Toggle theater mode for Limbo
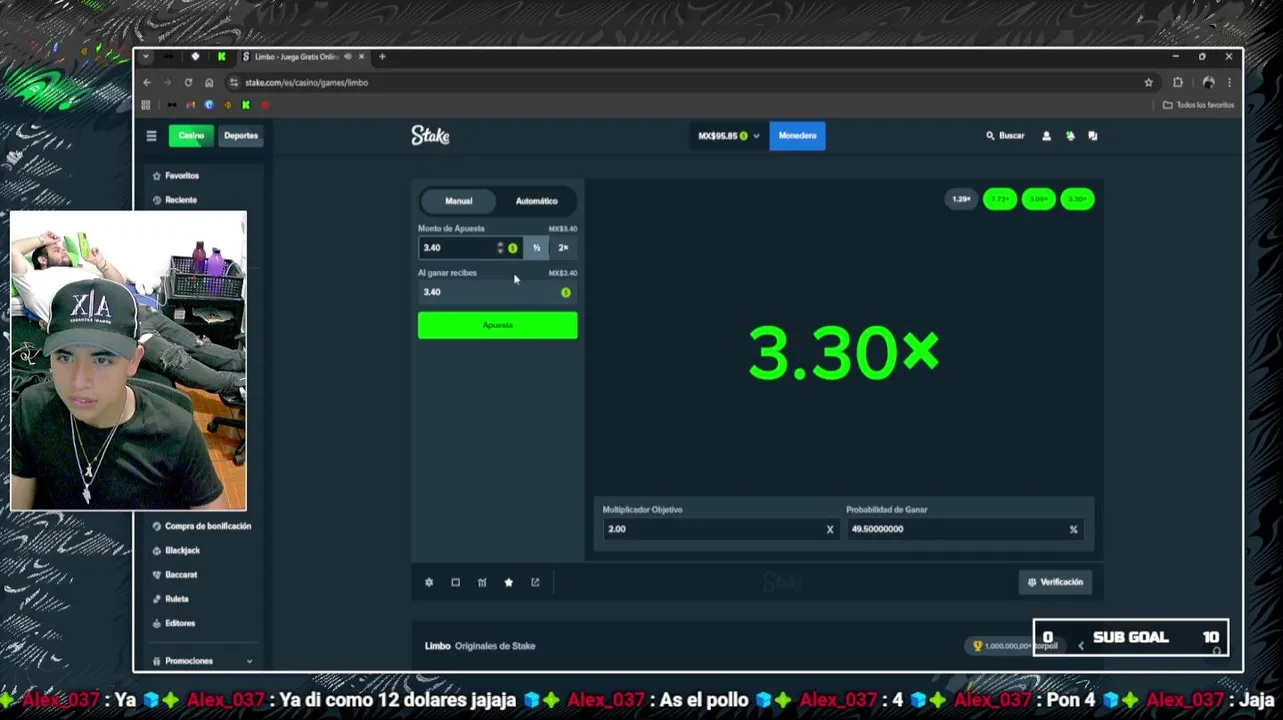Screen dimensions: 1283x720 pyautogui.click(x=455, y=582)
